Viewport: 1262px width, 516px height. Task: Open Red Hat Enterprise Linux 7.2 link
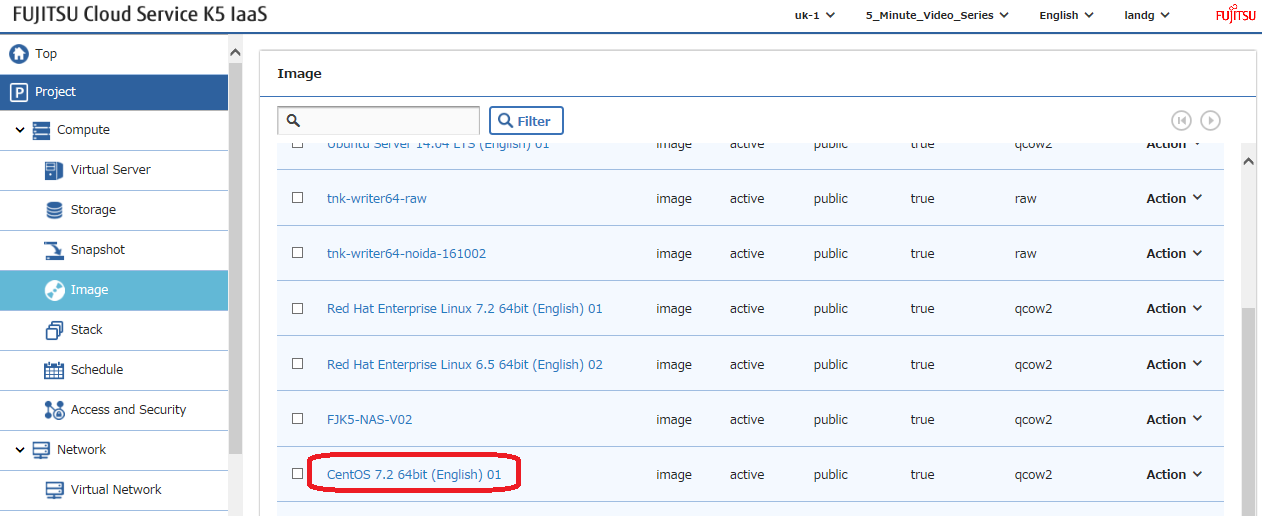coord(464,308)
